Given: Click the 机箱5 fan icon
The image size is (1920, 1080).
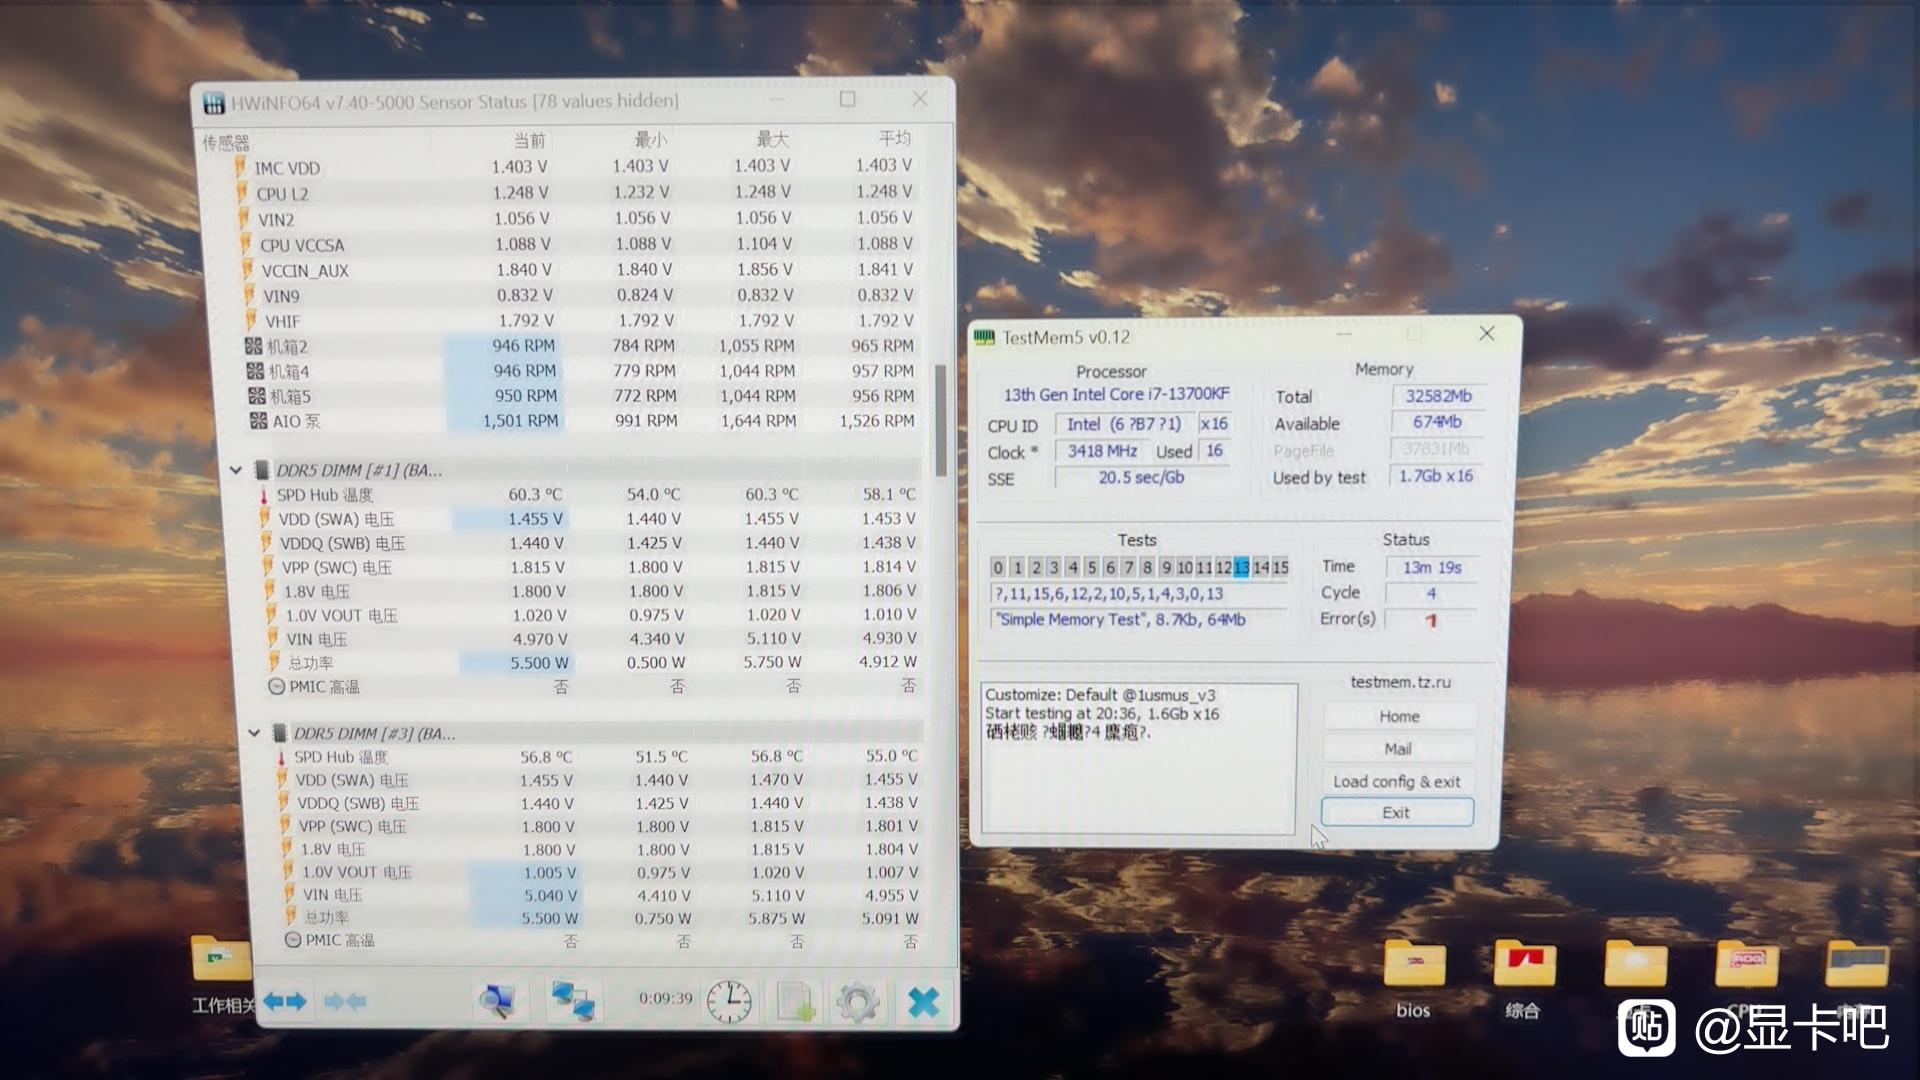Looking at the screenshot, I should pyautogui.click(x=257, y=396).
